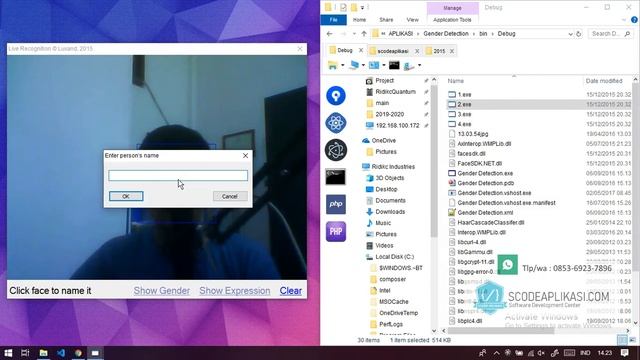Click the blue atom sidebar icon
640x360 pixels.
click(x=336, y=123)
